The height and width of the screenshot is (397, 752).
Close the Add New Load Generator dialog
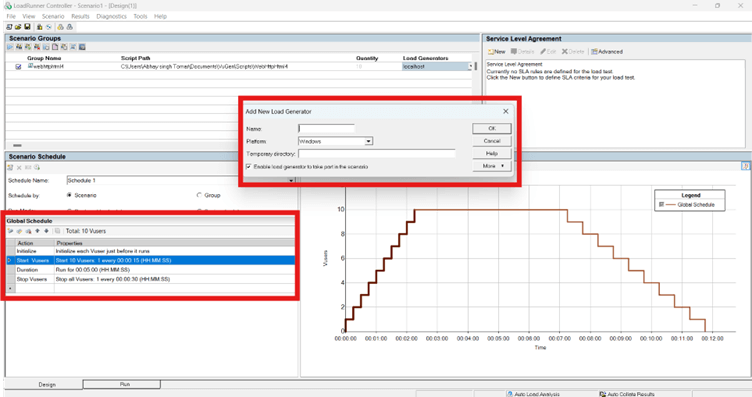click(x=505, y=111)
